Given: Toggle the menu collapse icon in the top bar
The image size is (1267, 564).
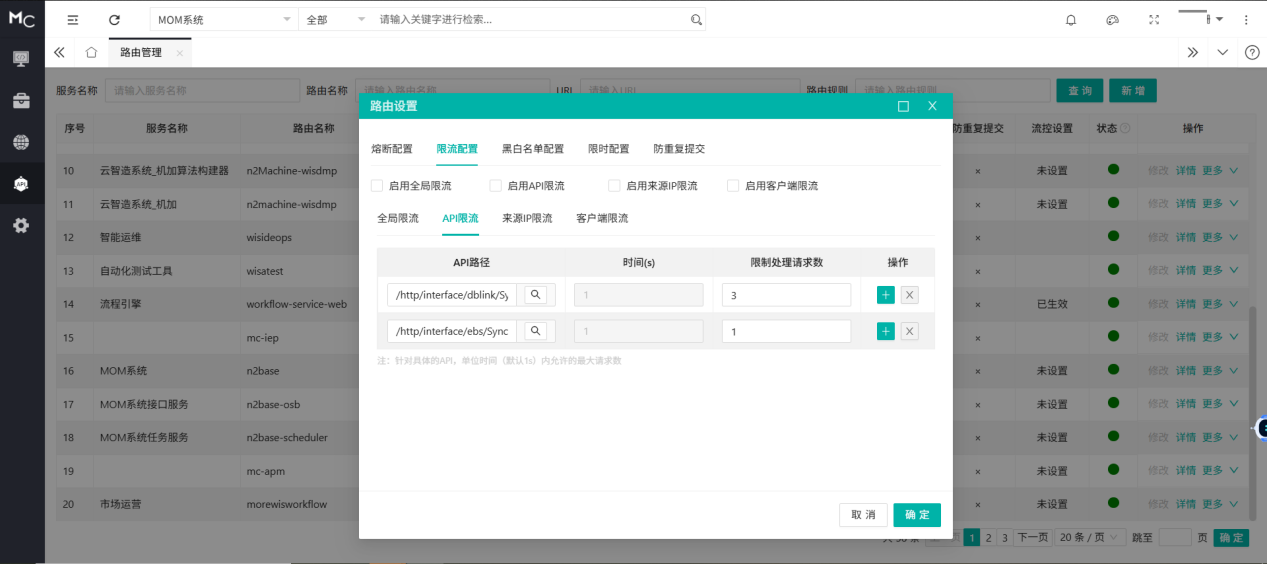Looking at the screenshot, I should pyautogui.click(x=73, y=20).
